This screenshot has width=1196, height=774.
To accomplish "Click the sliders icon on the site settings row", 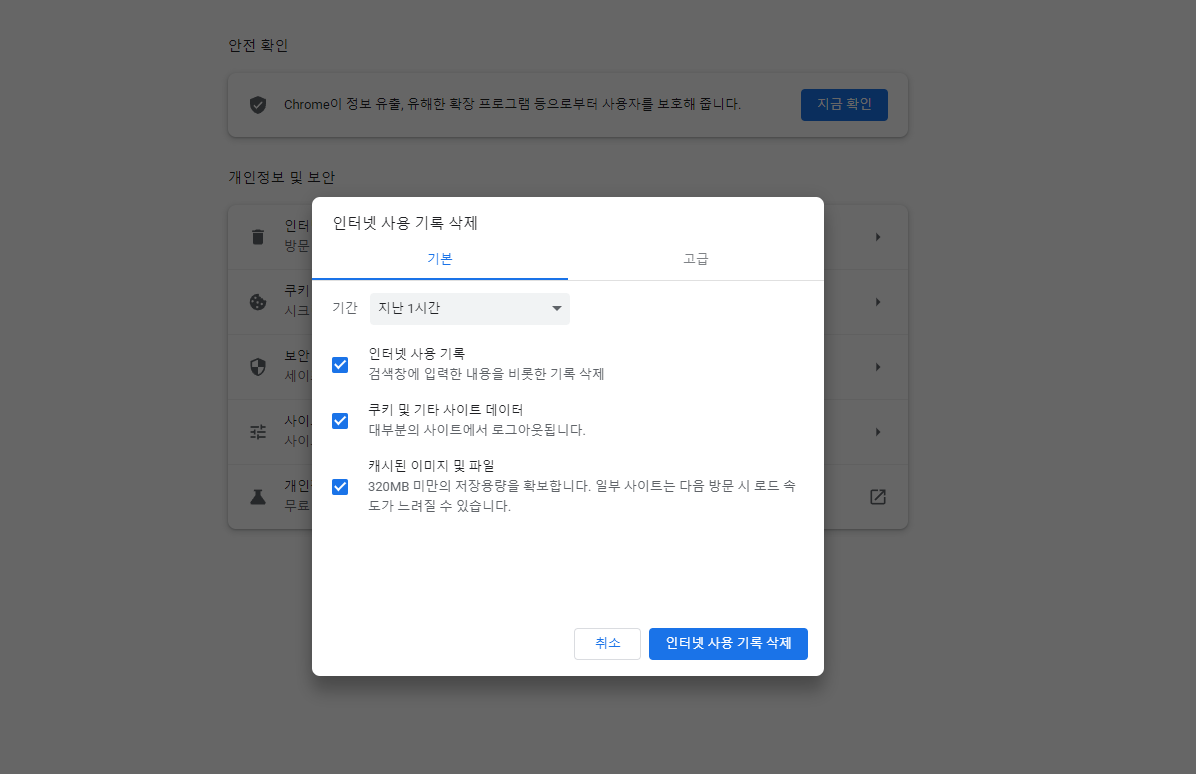I will 258,431.
